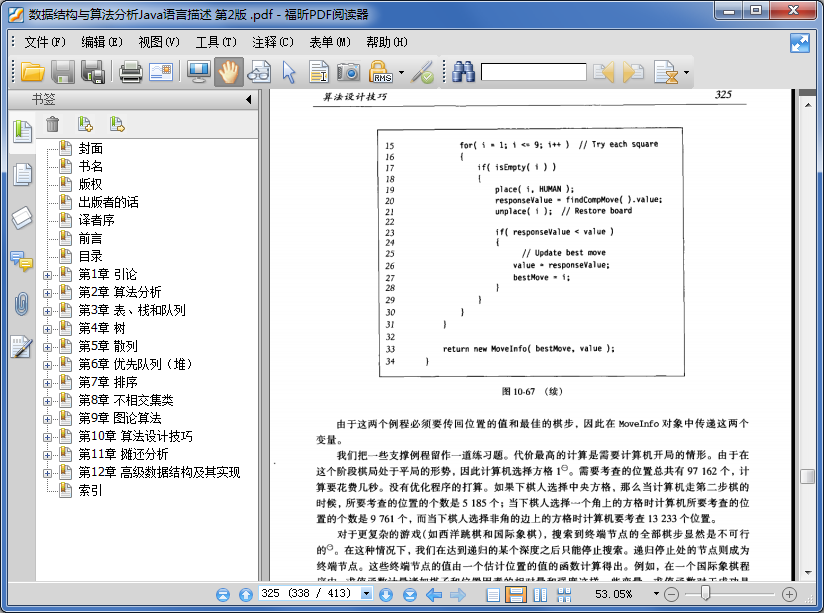Enable continuous page layout mode

(x=516, y=595)
